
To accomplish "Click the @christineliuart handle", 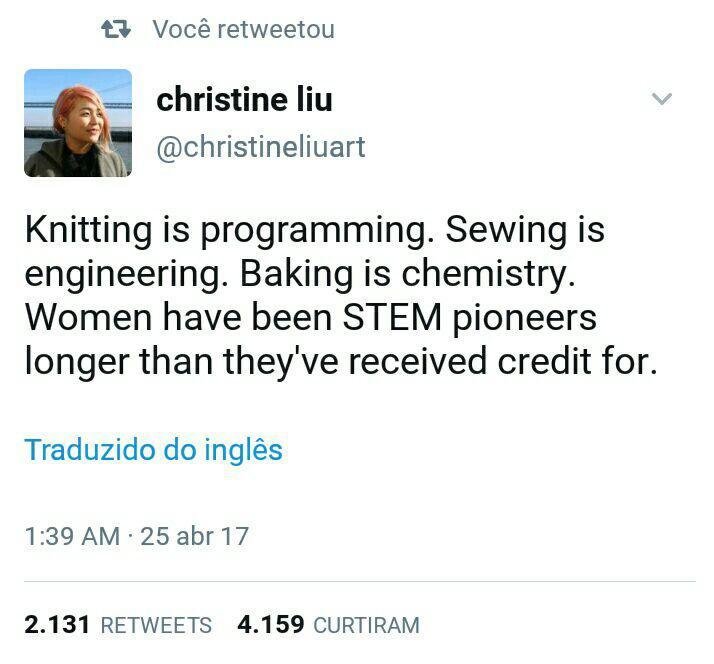I will click(260, 147).
